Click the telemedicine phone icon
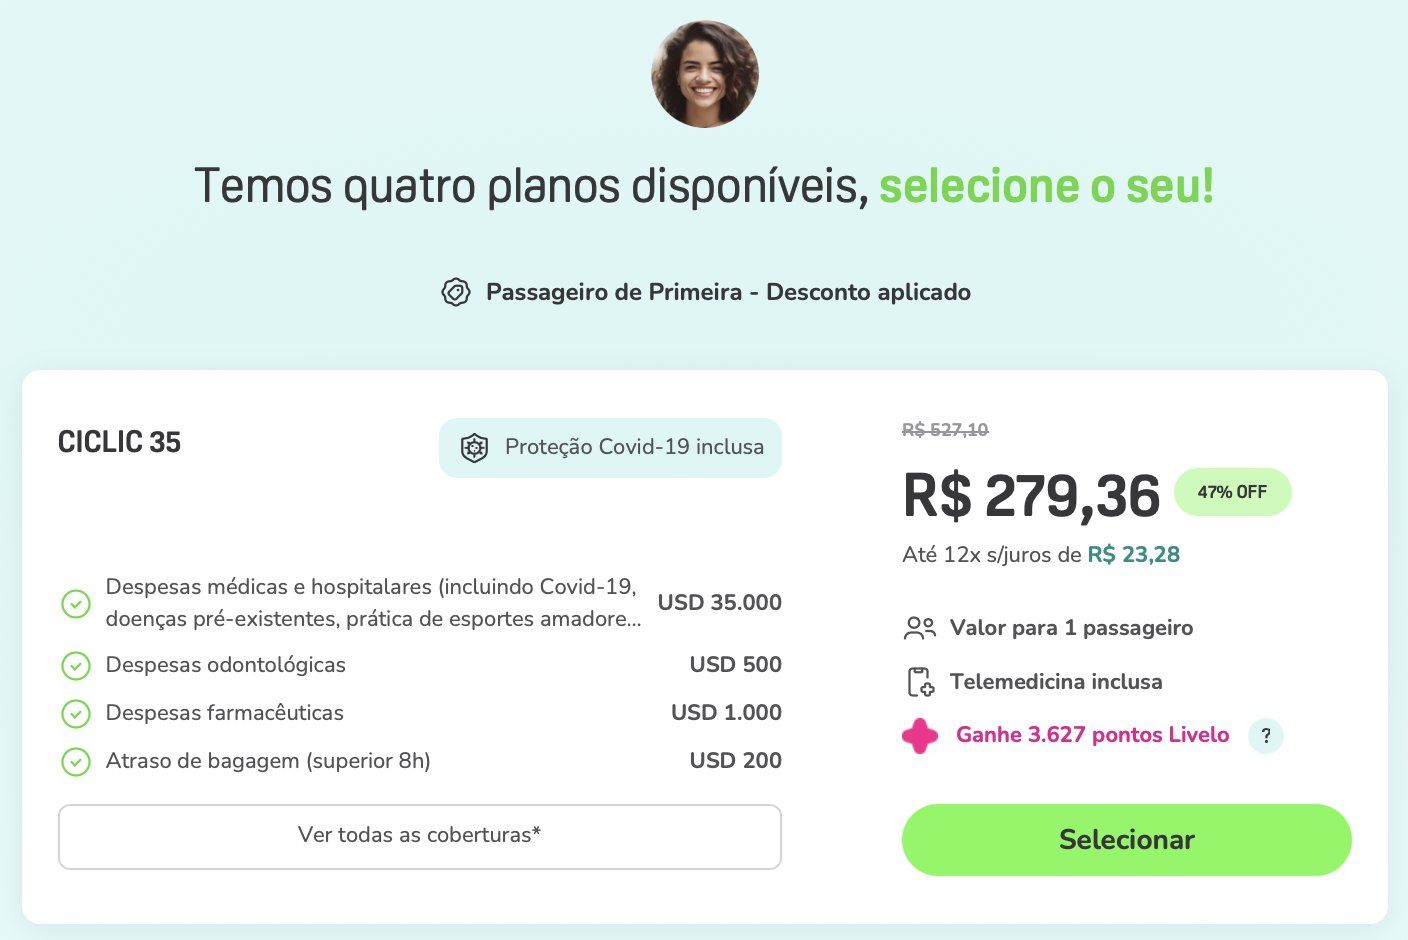This screenshot has height=940, width=1408. tap(920, 682)
